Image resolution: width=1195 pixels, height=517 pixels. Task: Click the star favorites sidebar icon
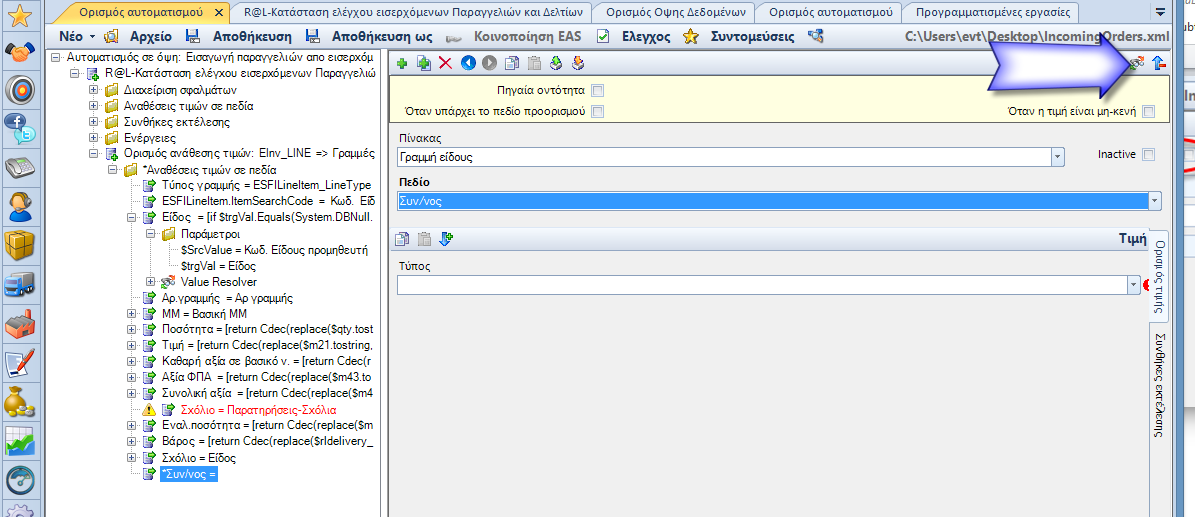pyautogui.click(x=18, y=14)
